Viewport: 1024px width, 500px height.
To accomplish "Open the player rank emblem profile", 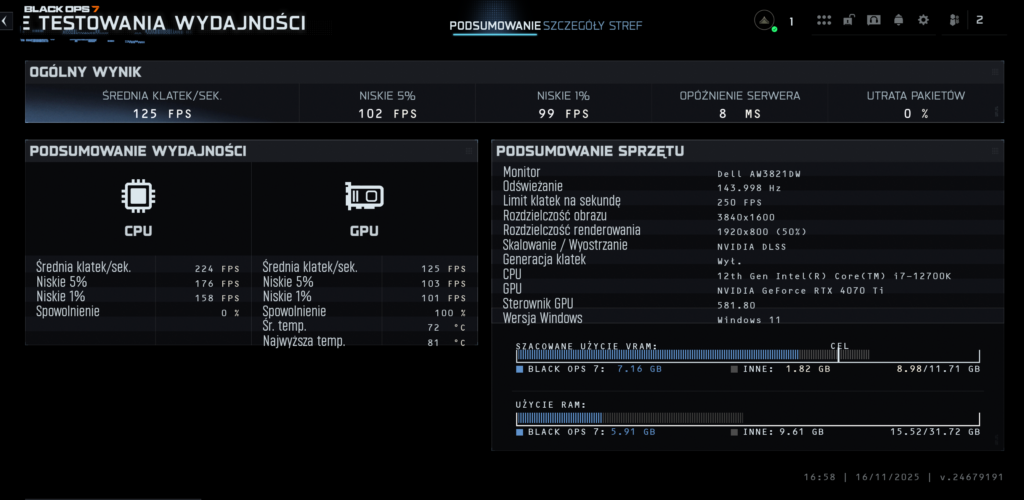I will 763,20.
